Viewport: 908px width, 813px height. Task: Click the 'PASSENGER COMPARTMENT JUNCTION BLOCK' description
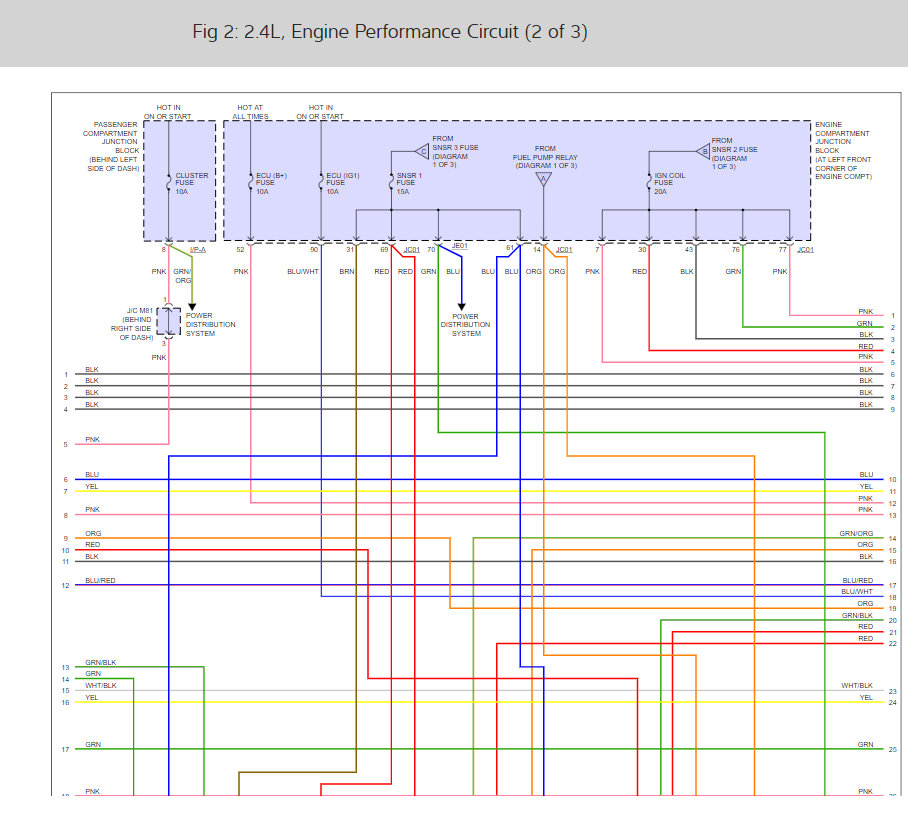click(111, 147)
